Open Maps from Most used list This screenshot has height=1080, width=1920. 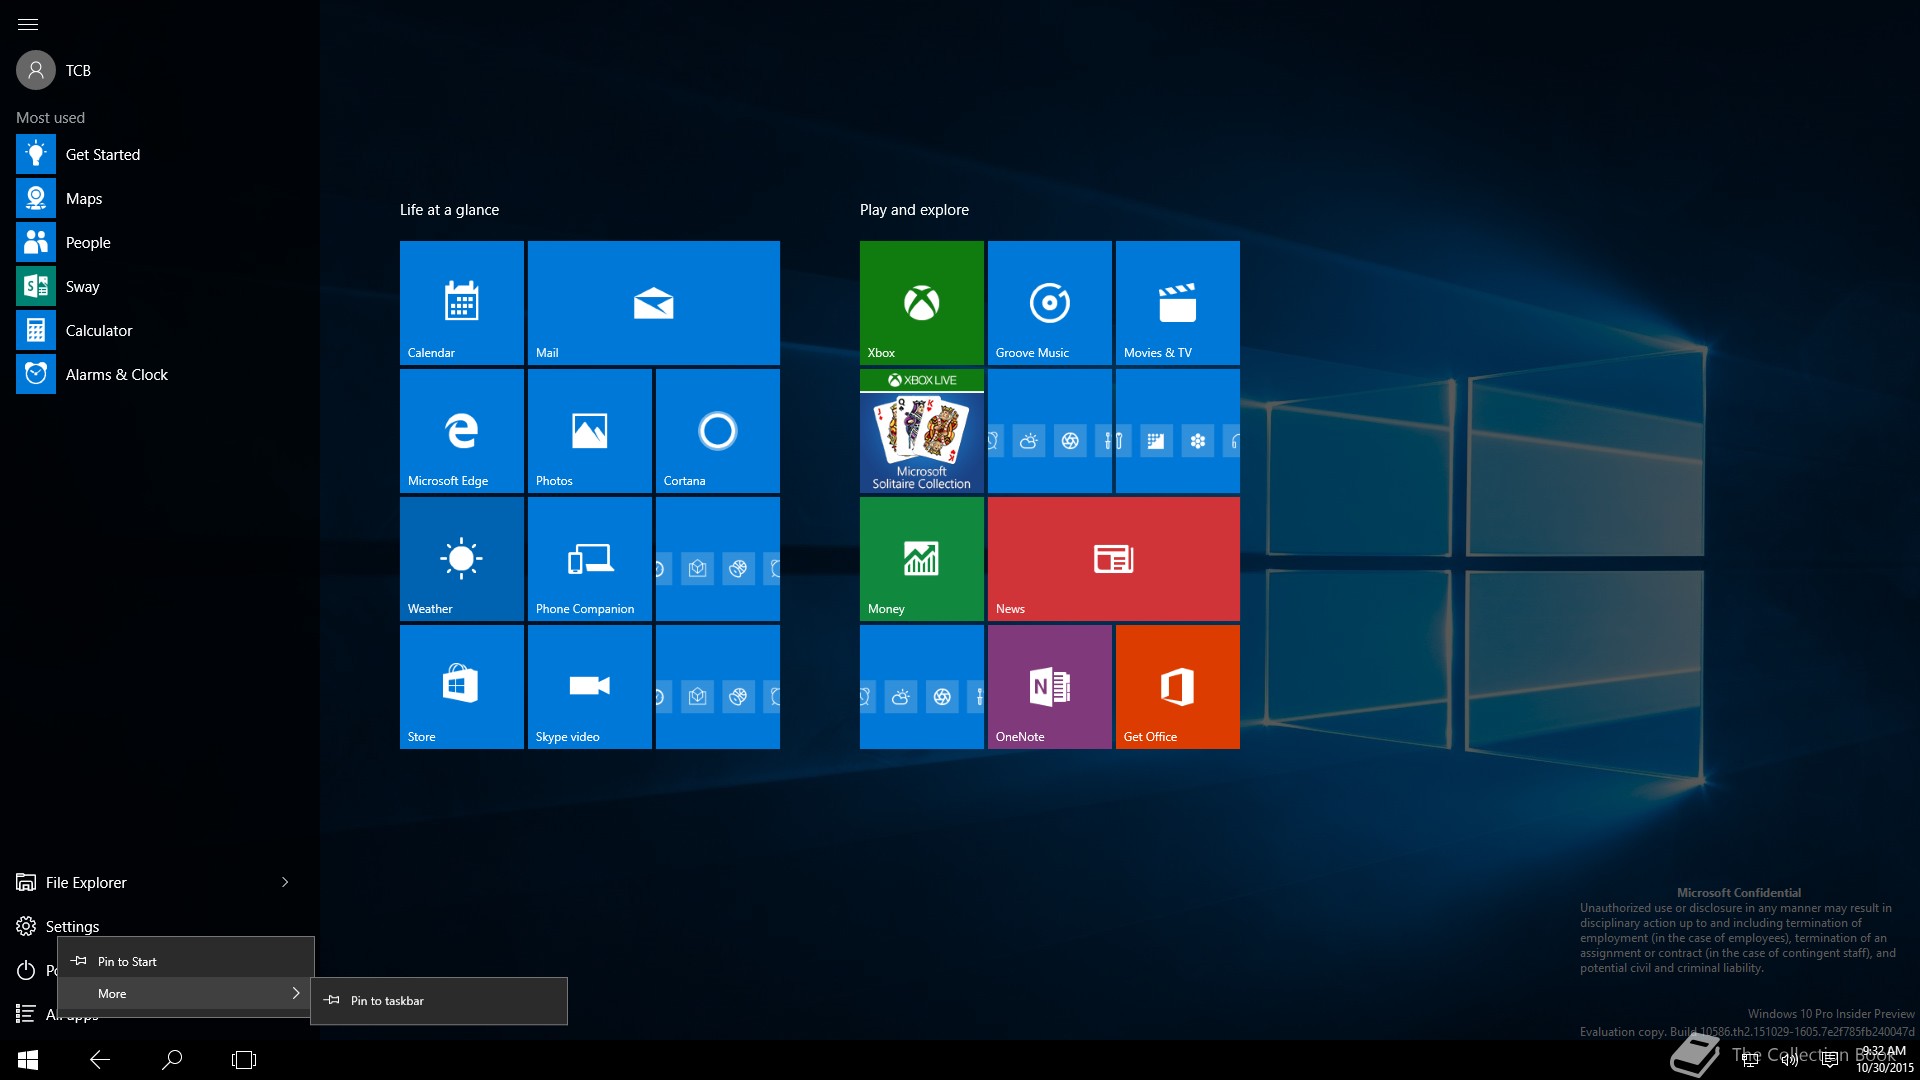[x=160, y=198]
